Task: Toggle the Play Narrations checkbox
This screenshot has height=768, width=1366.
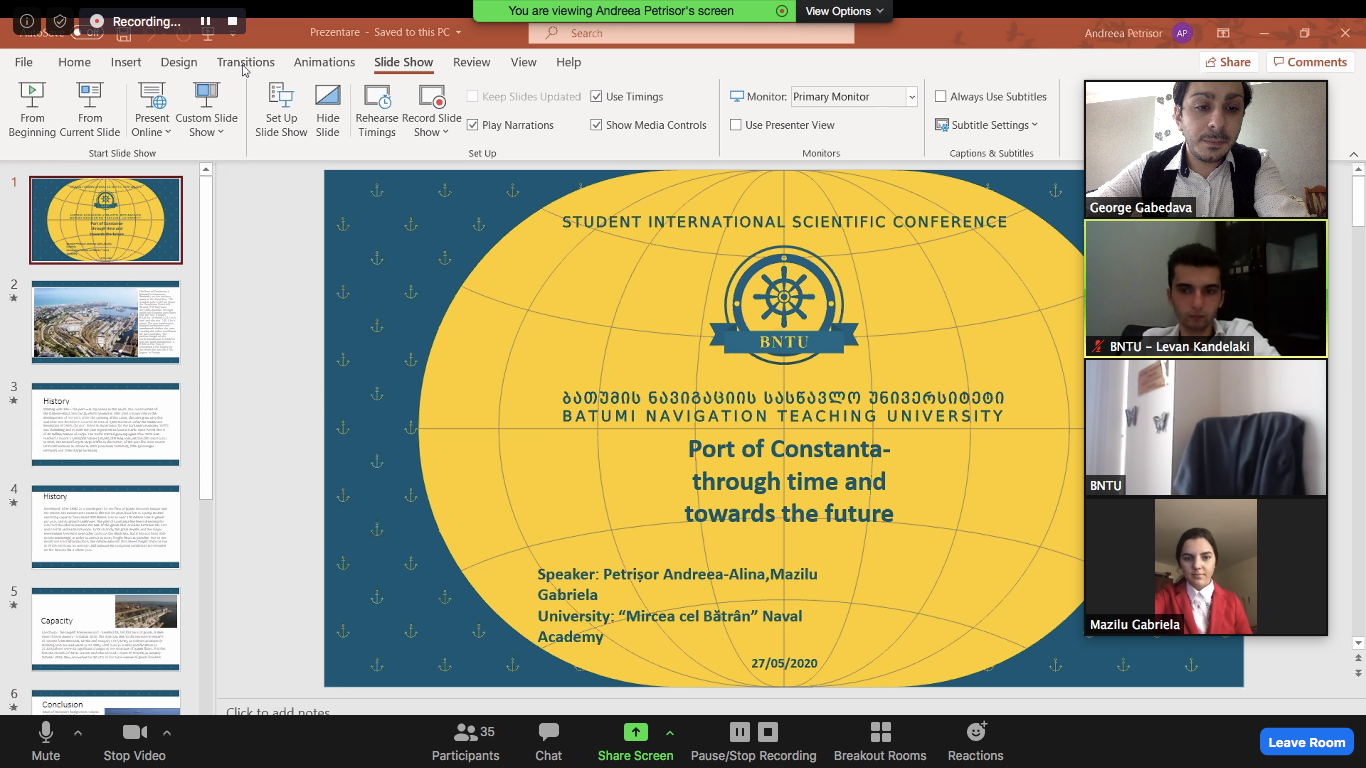Action: (473, 125)
